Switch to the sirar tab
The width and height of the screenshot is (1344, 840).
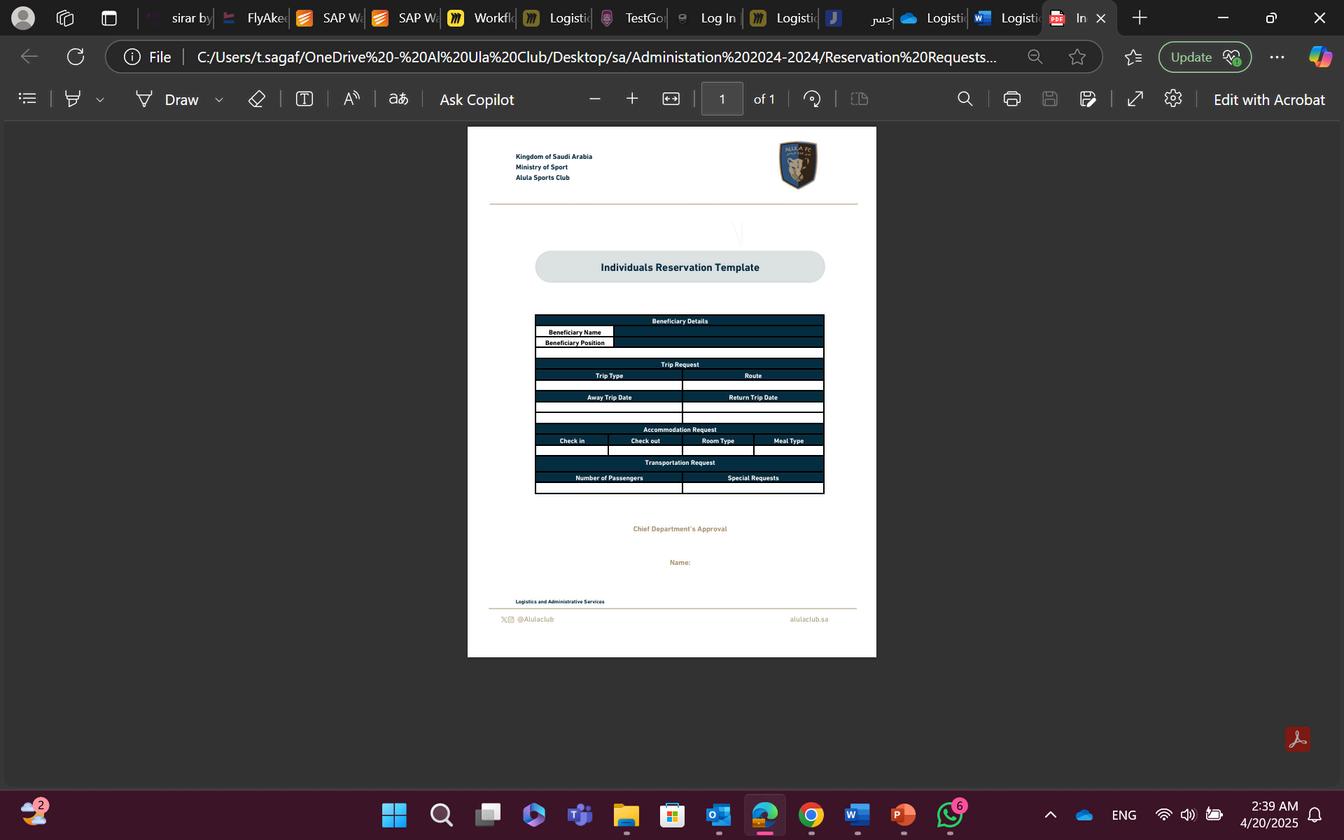177,18
